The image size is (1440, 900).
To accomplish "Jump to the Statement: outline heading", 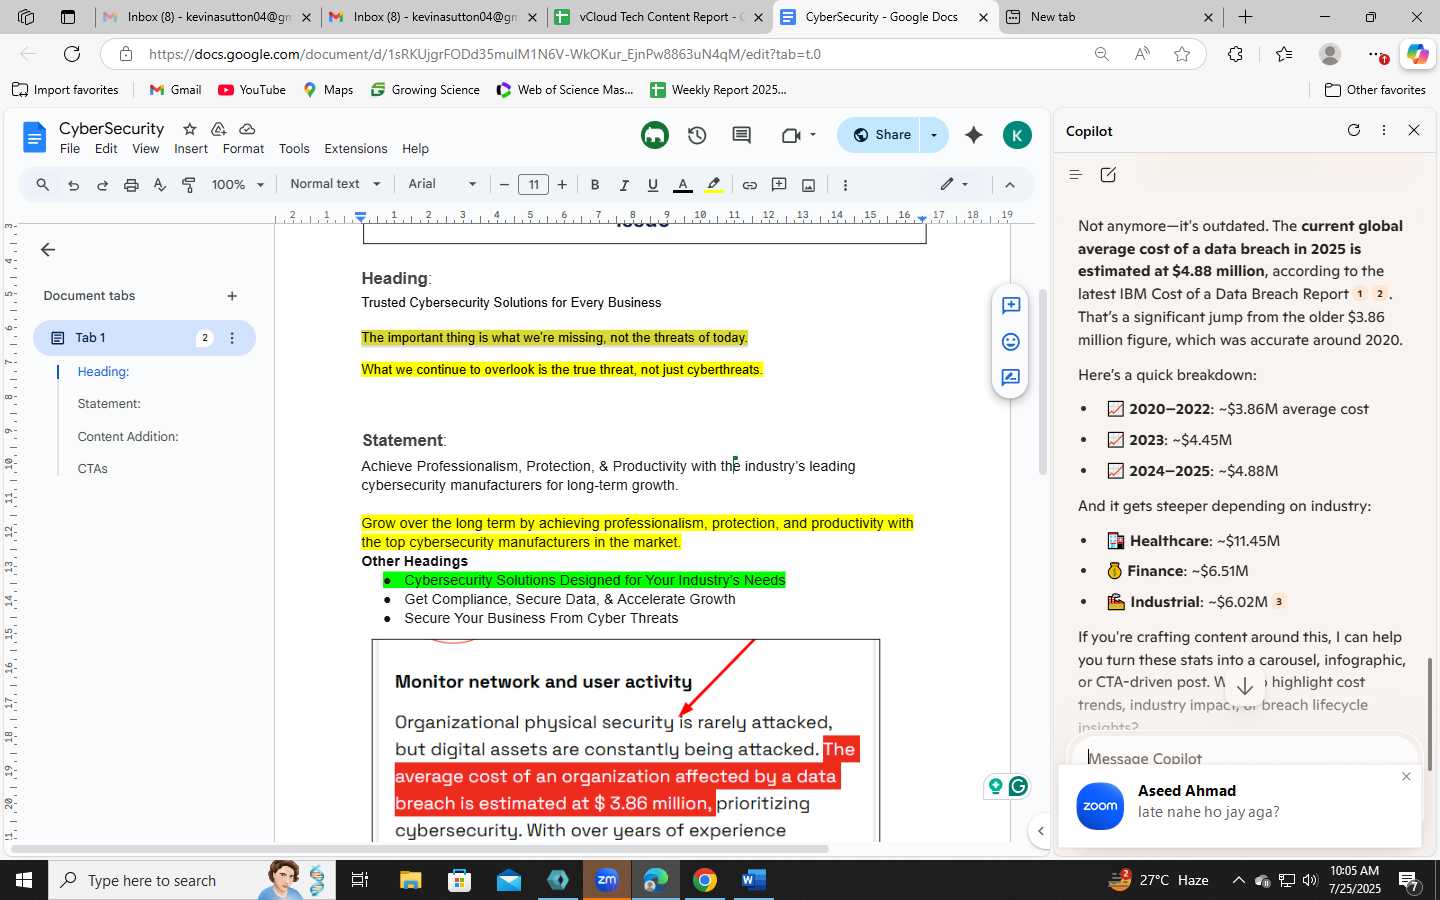I will [x=109, y=404].
